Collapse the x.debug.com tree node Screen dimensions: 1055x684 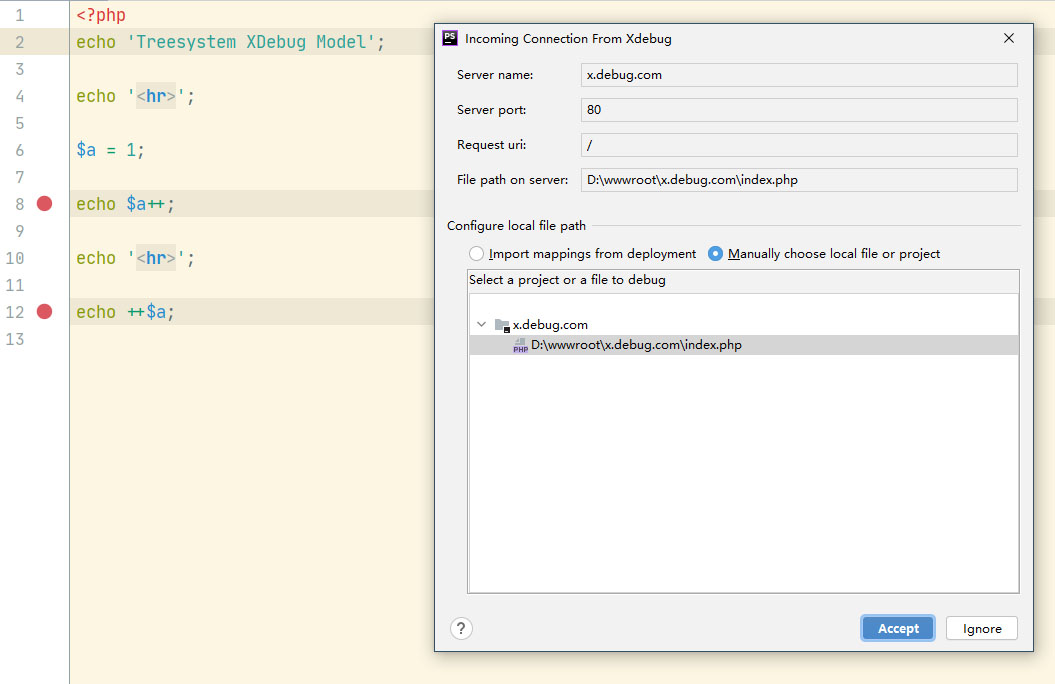pyautogui.click(x=482, y=325)
